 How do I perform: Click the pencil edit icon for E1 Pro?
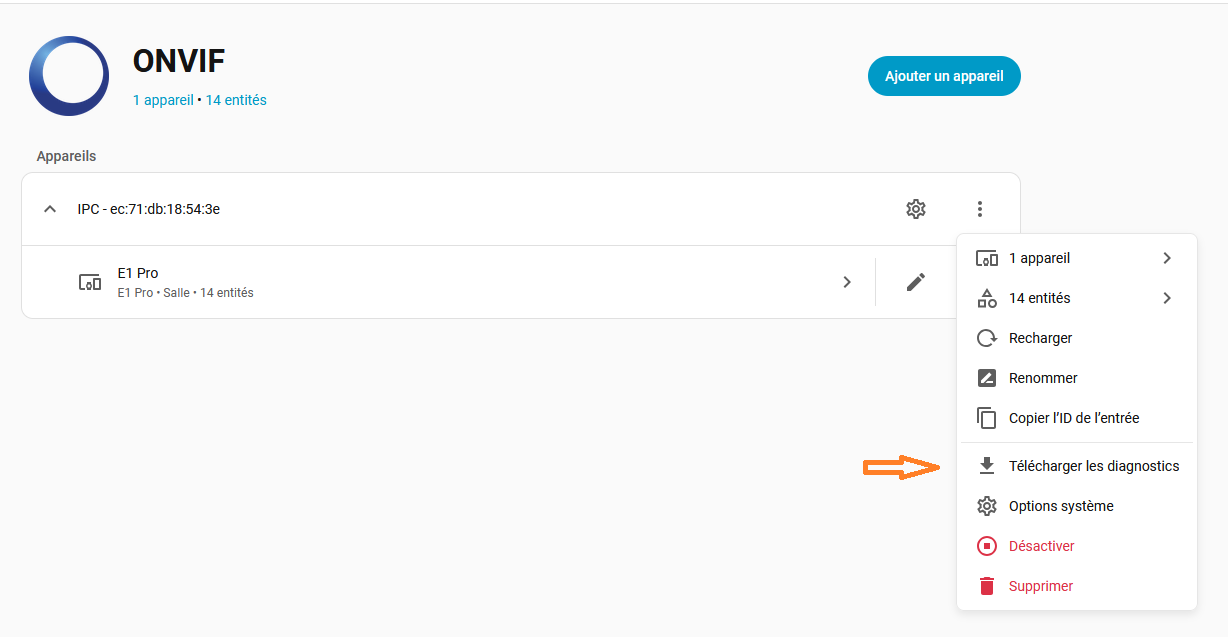(x=915, y=282)
